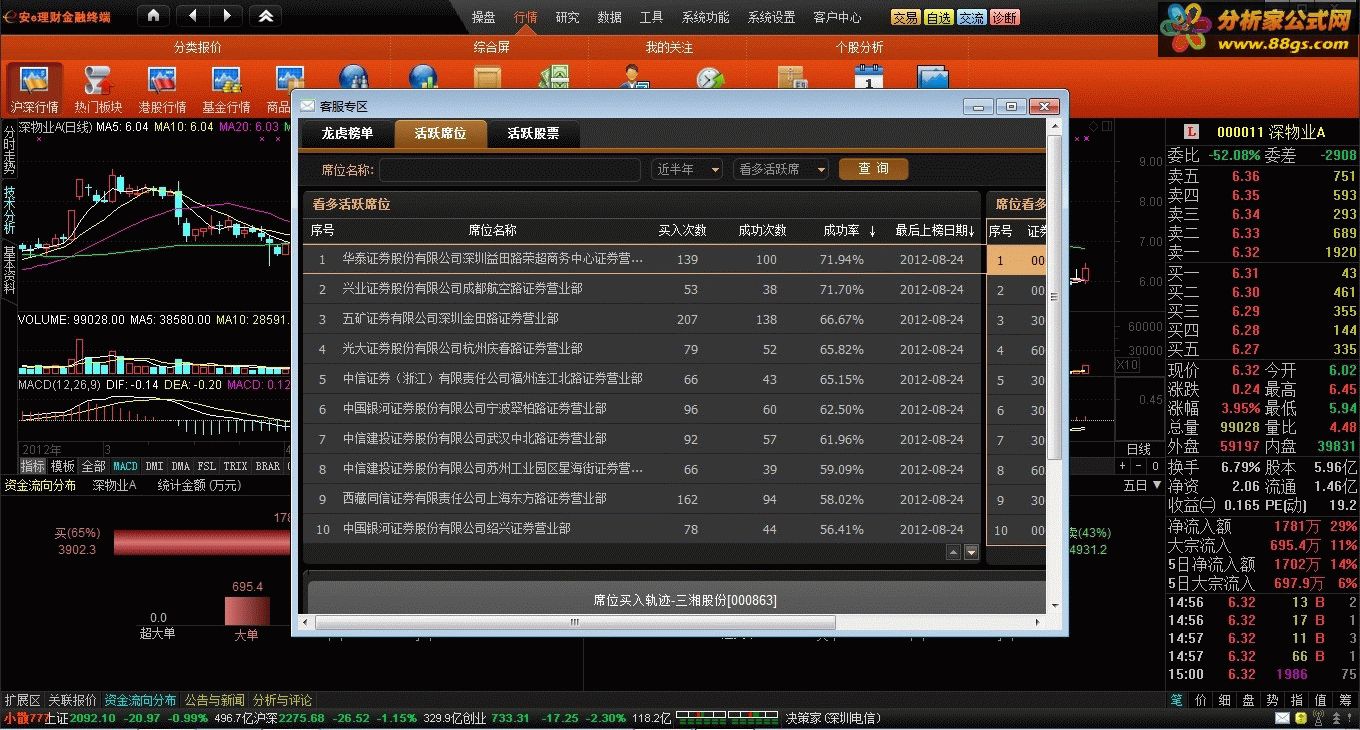Go back with left arrow button
The width and height of the screenshot is (1360, 730).
pyautogui.click(x=193, y=16)
